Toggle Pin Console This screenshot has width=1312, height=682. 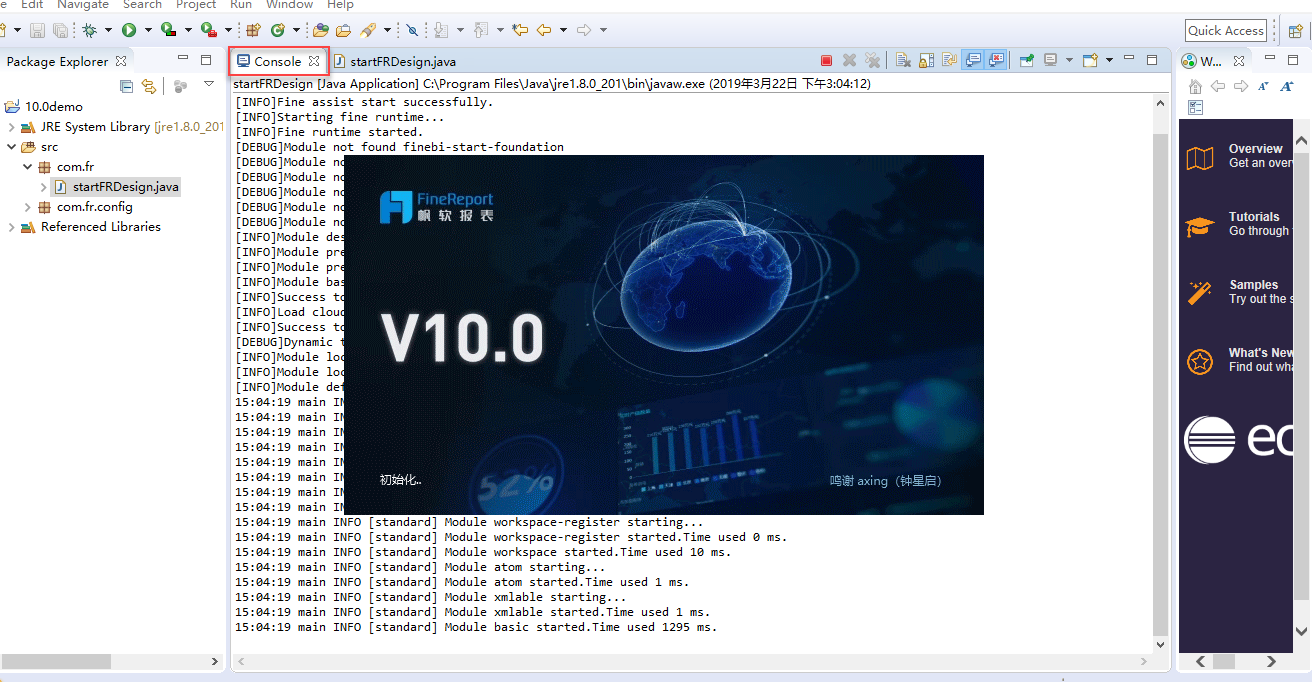(1027, 61)
